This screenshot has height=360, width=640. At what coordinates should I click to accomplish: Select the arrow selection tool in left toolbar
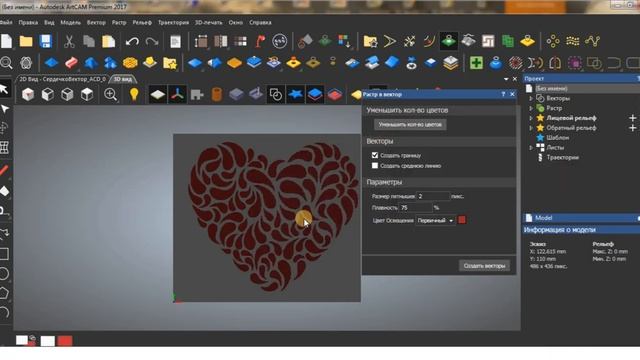point(4,89)
